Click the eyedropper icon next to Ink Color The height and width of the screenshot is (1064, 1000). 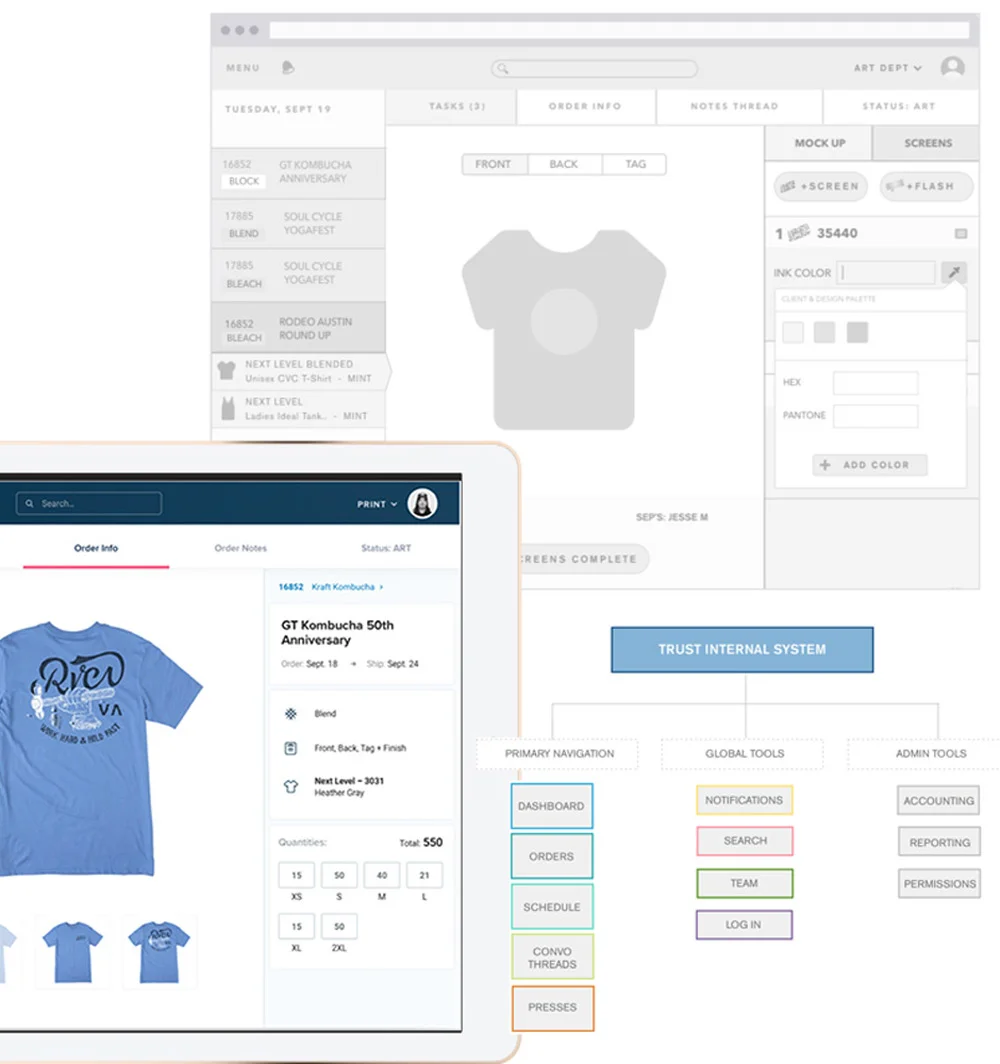click(x=954, y=273)
